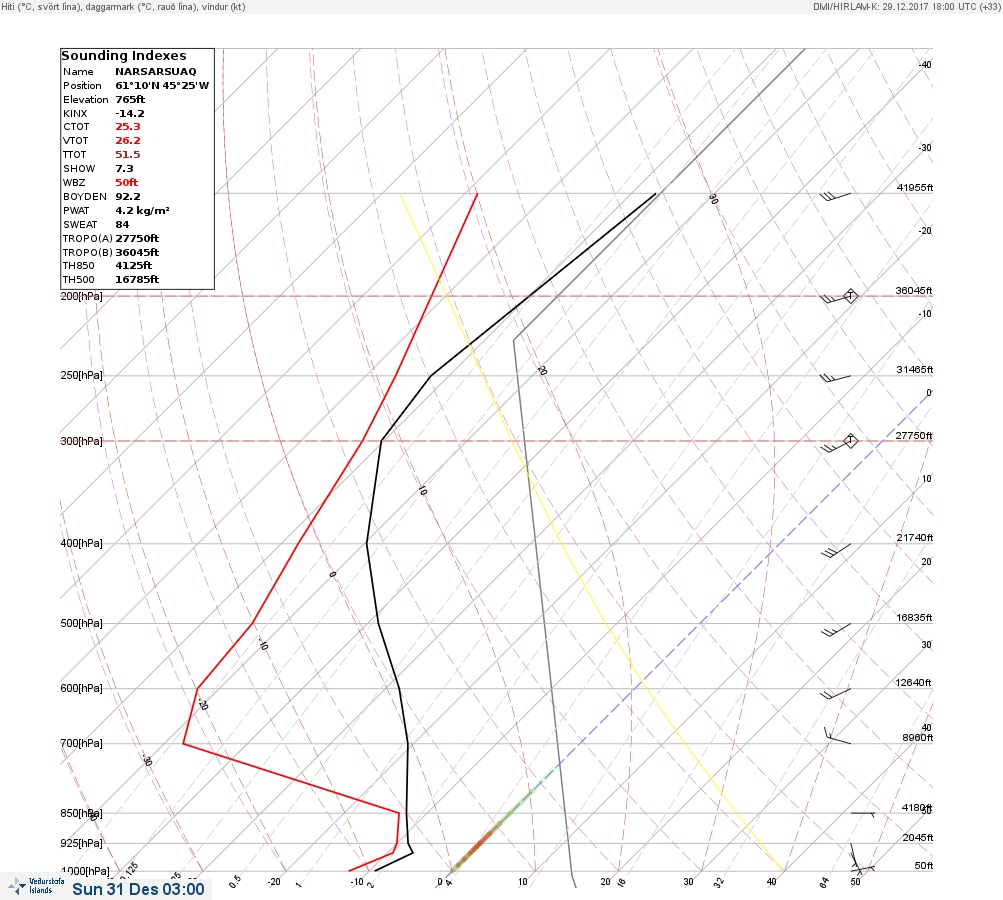Select the SWEAT value 84

coord(122,225)
